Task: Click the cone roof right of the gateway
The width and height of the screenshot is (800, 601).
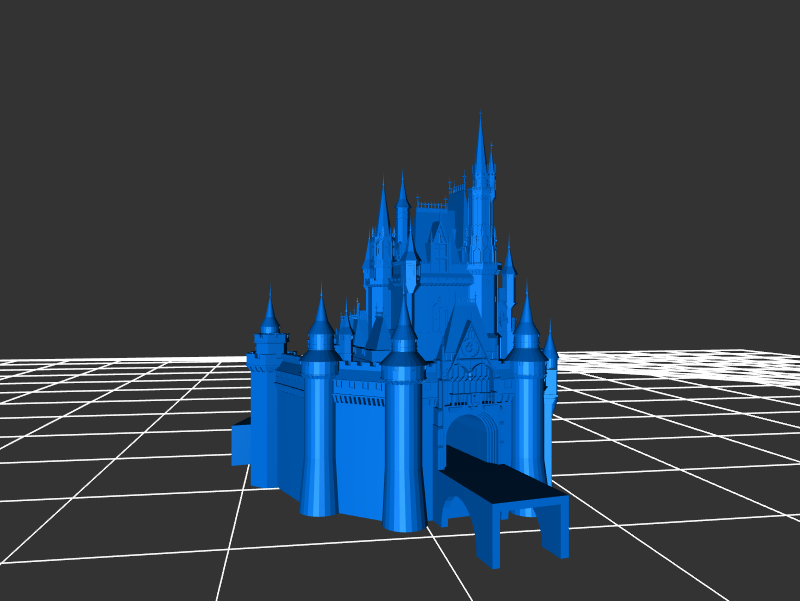Action: pyautogui.click(x=526, y=318)
